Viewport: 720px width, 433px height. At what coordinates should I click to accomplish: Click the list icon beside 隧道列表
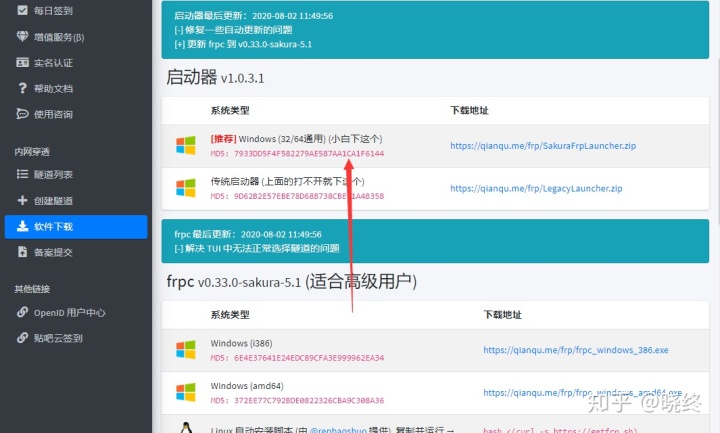22,174
